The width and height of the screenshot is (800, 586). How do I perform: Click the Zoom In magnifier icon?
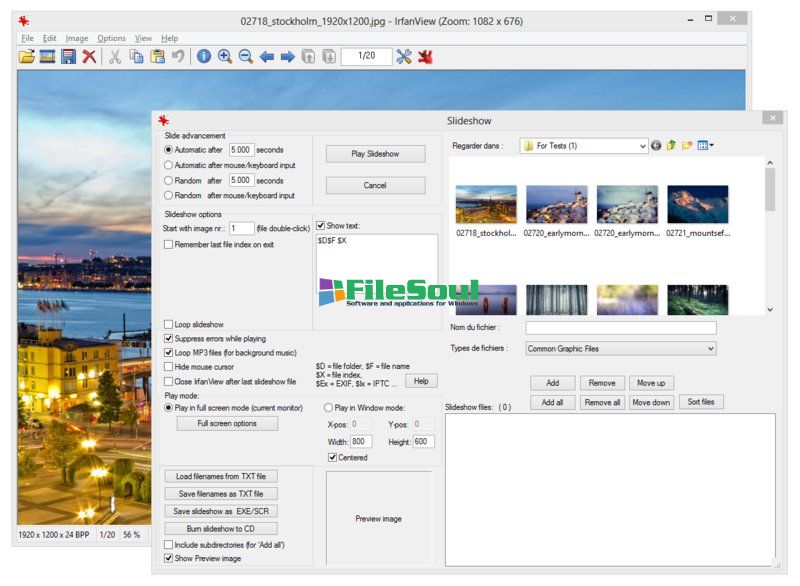pyautogui.click(x=224, y=57)
